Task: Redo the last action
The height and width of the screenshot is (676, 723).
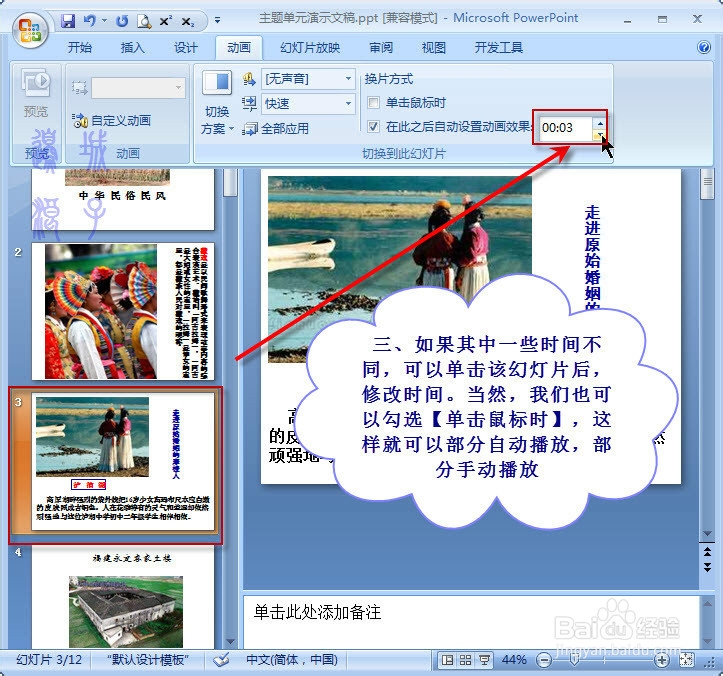Action: [x=122, y=21]
